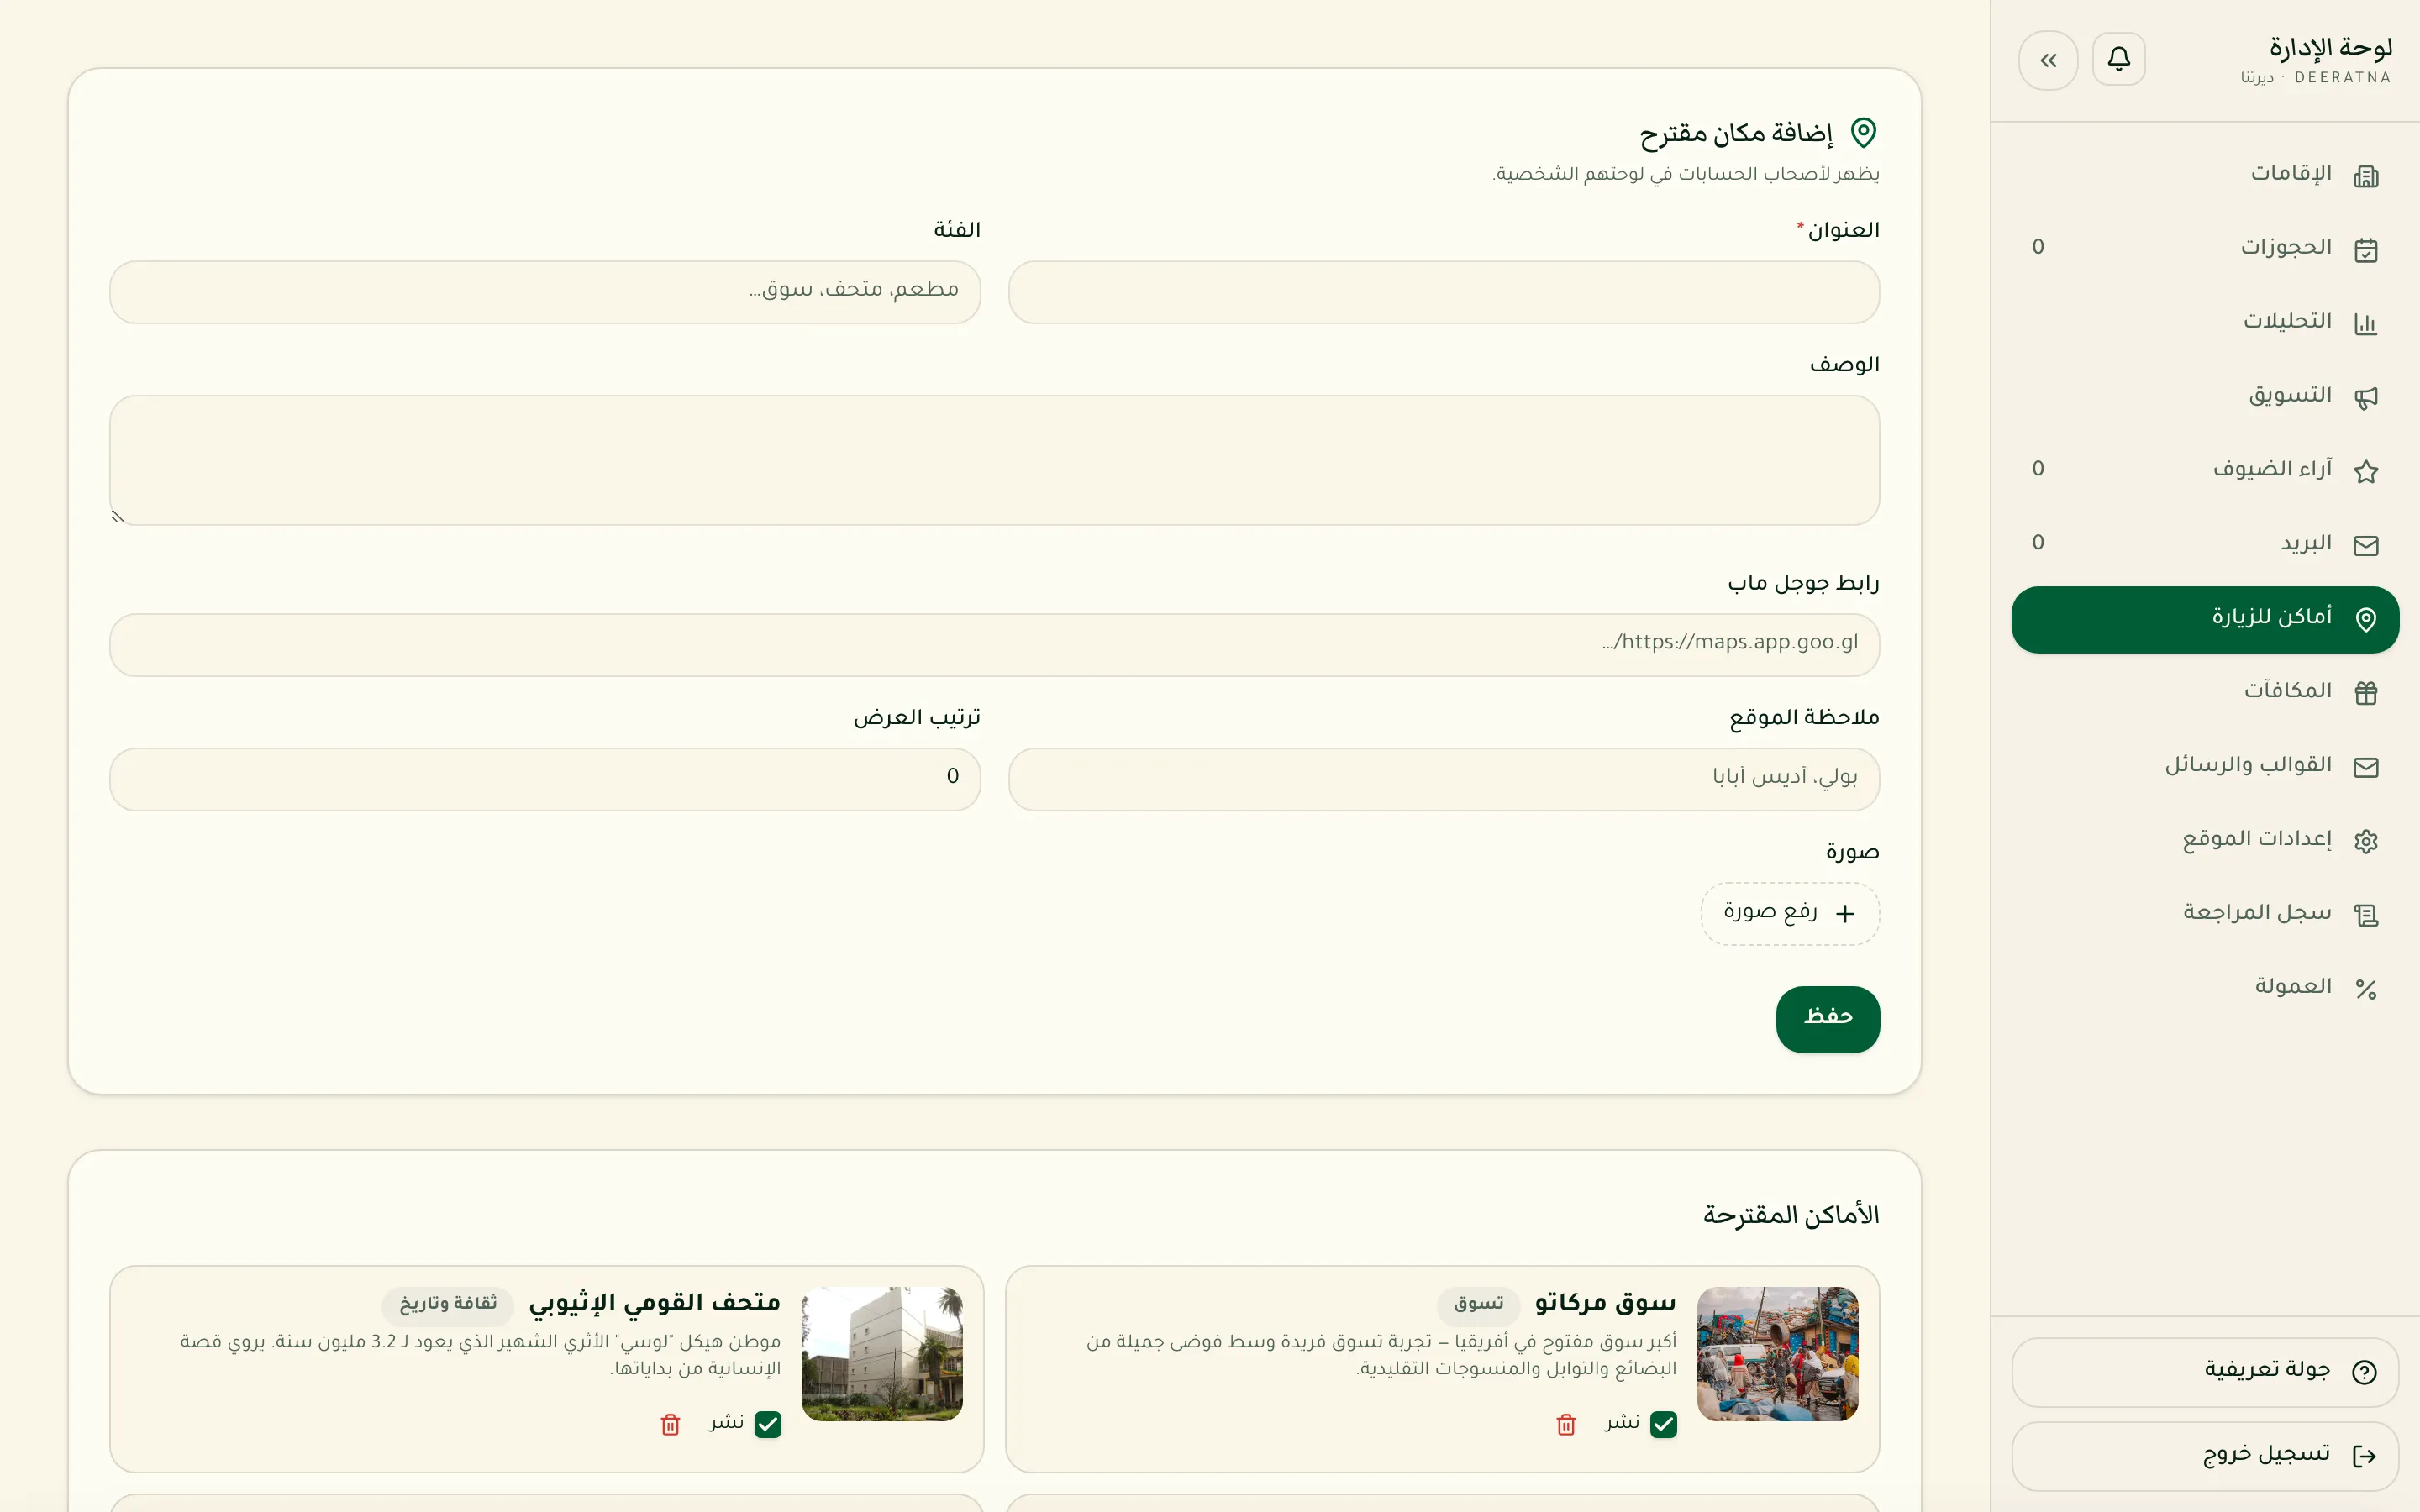The height and width of the screenshot is (1512, 2420).
Task: Click the متحف القومي الإثيوبي card title
Action: [654, 1303]
